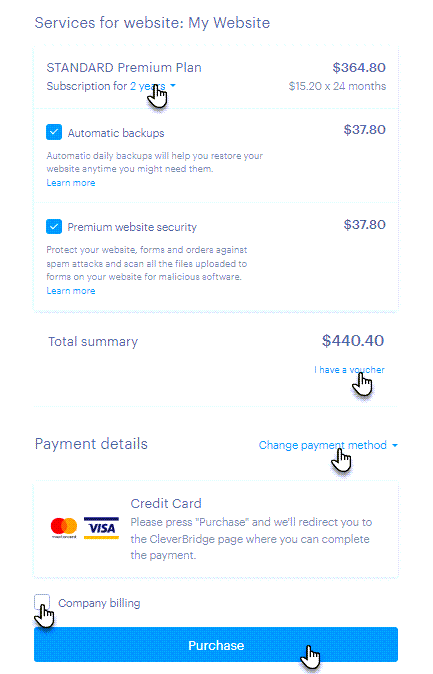Uncheck the Automatic backups checkbox

pos(54,132)
